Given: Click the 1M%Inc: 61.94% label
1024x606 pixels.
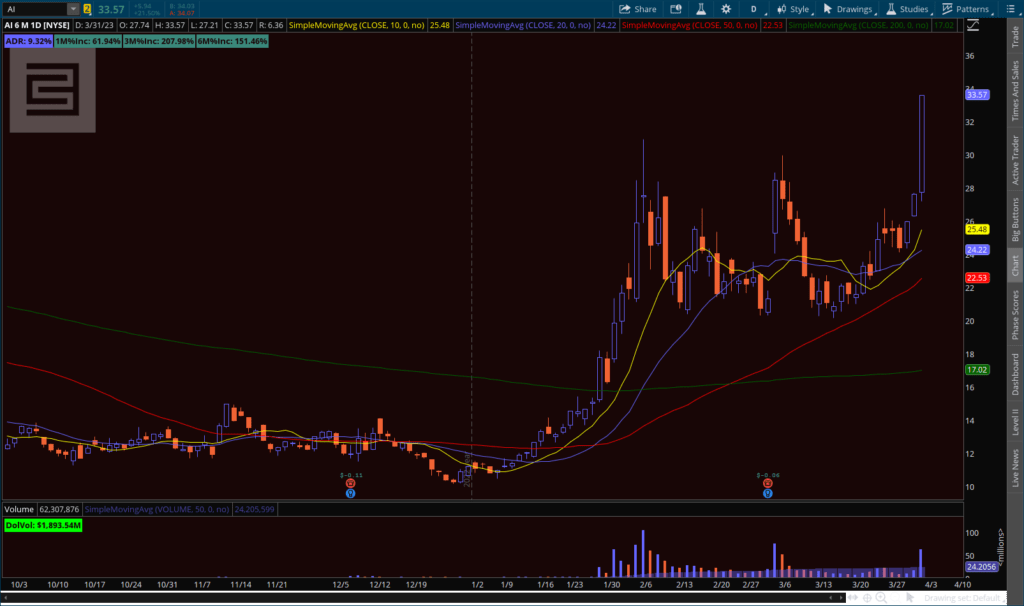Looking at the screenshot, I should pyautogui.click(x=88, y=41).
